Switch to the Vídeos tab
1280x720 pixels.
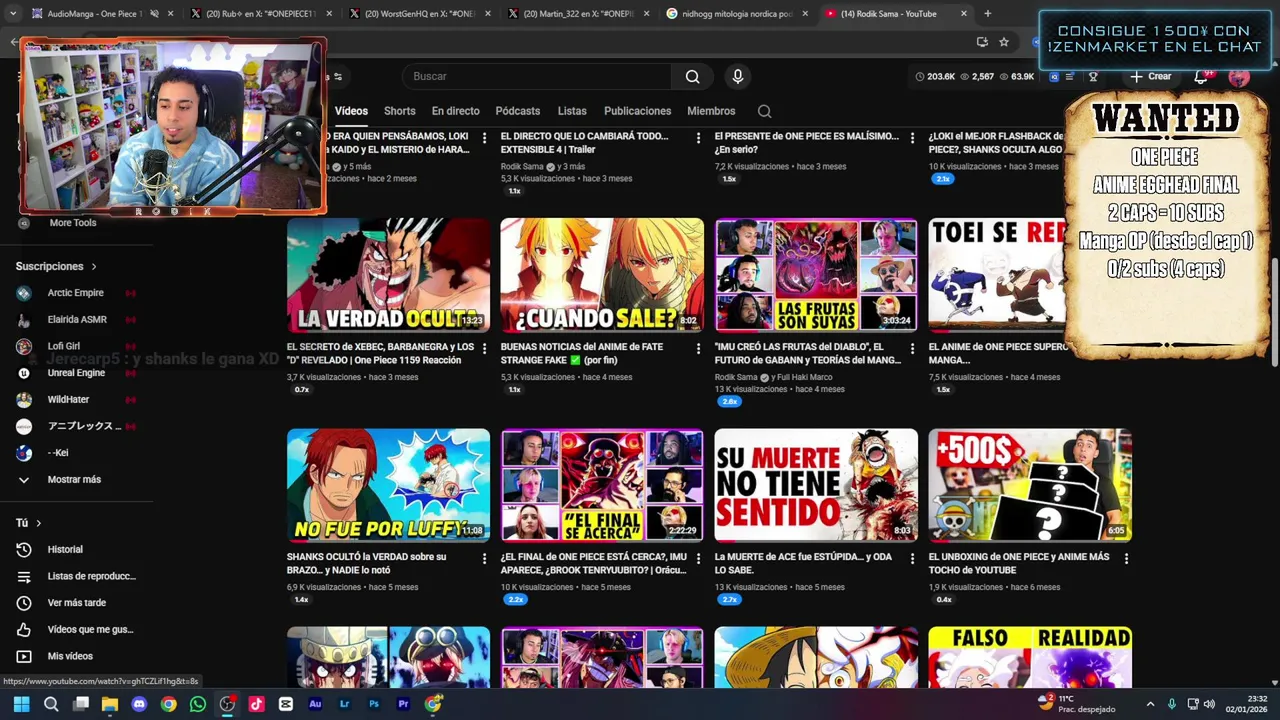pyautogui.click(x=351, y=111)
